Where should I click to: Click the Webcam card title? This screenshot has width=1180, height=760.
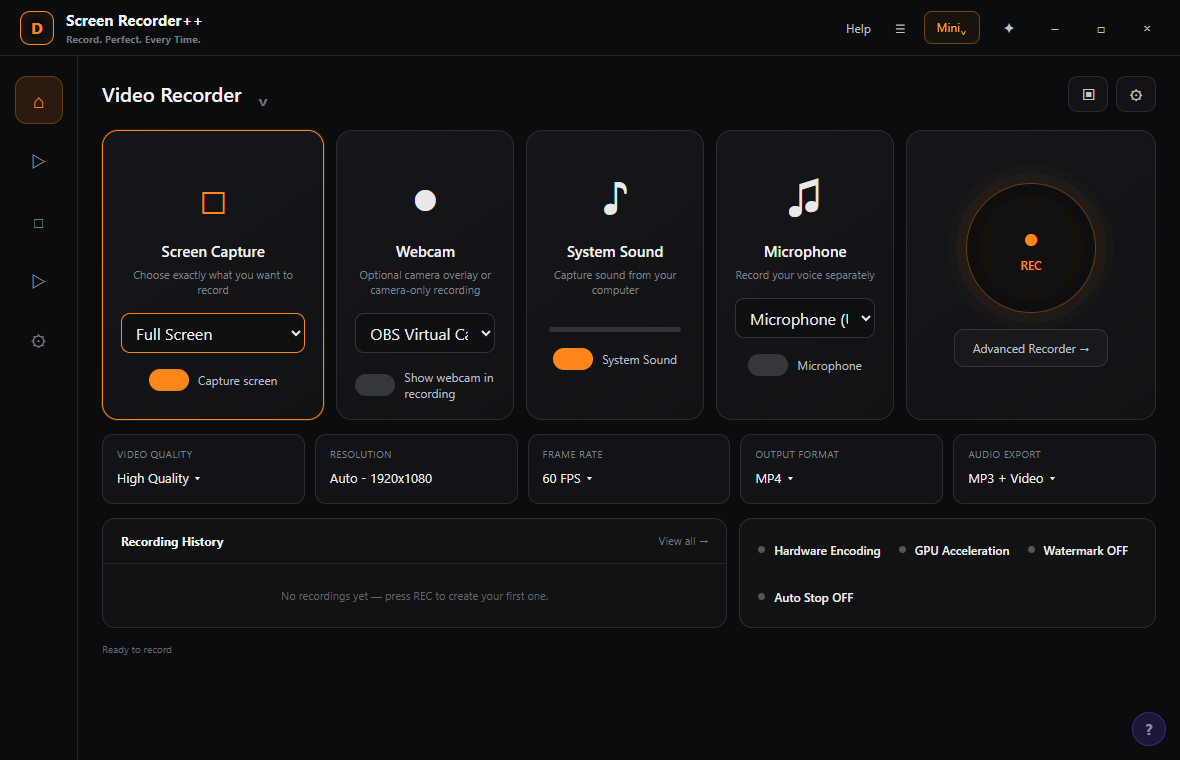[x=425, y=251]
